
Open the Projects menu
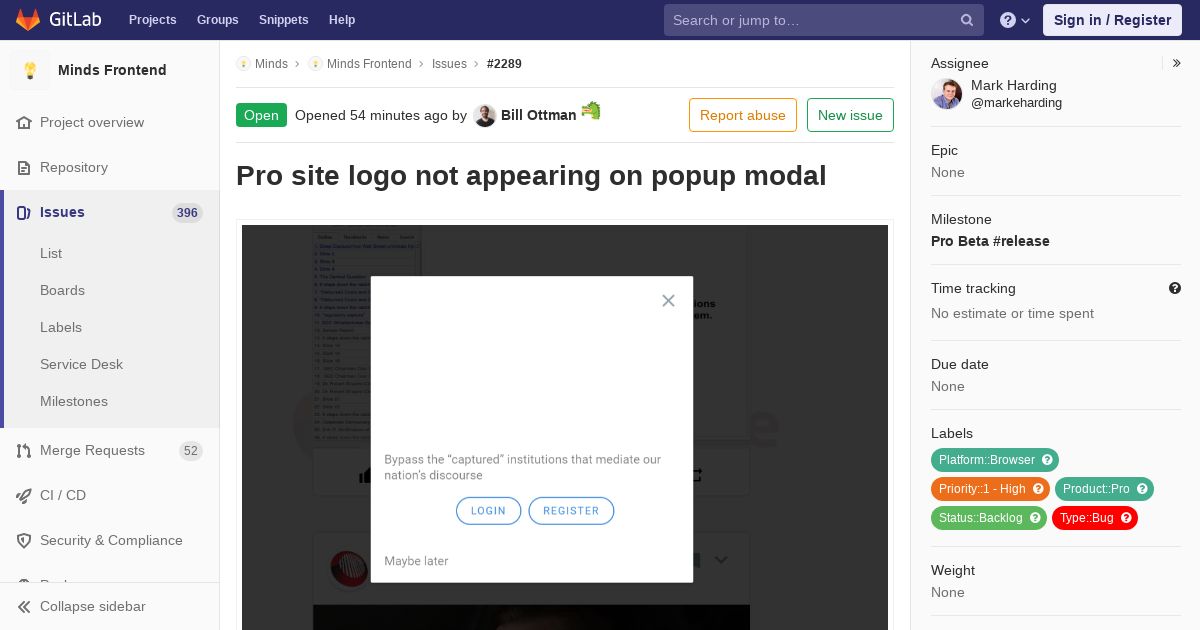pyautogui.click(x=152, y=20)
